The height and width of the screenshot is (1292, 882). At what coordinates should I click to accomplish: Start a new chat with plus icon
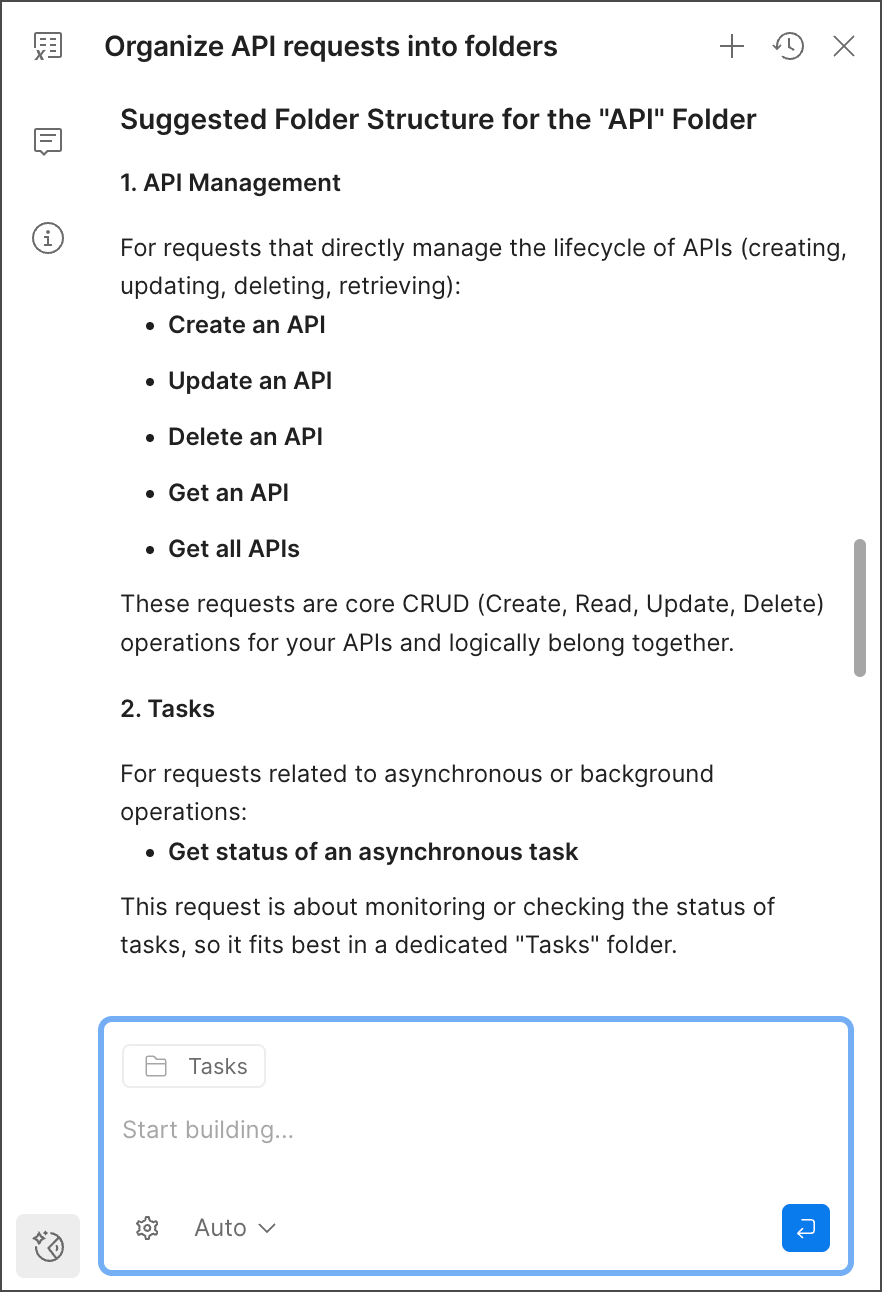tap(732, 46)
